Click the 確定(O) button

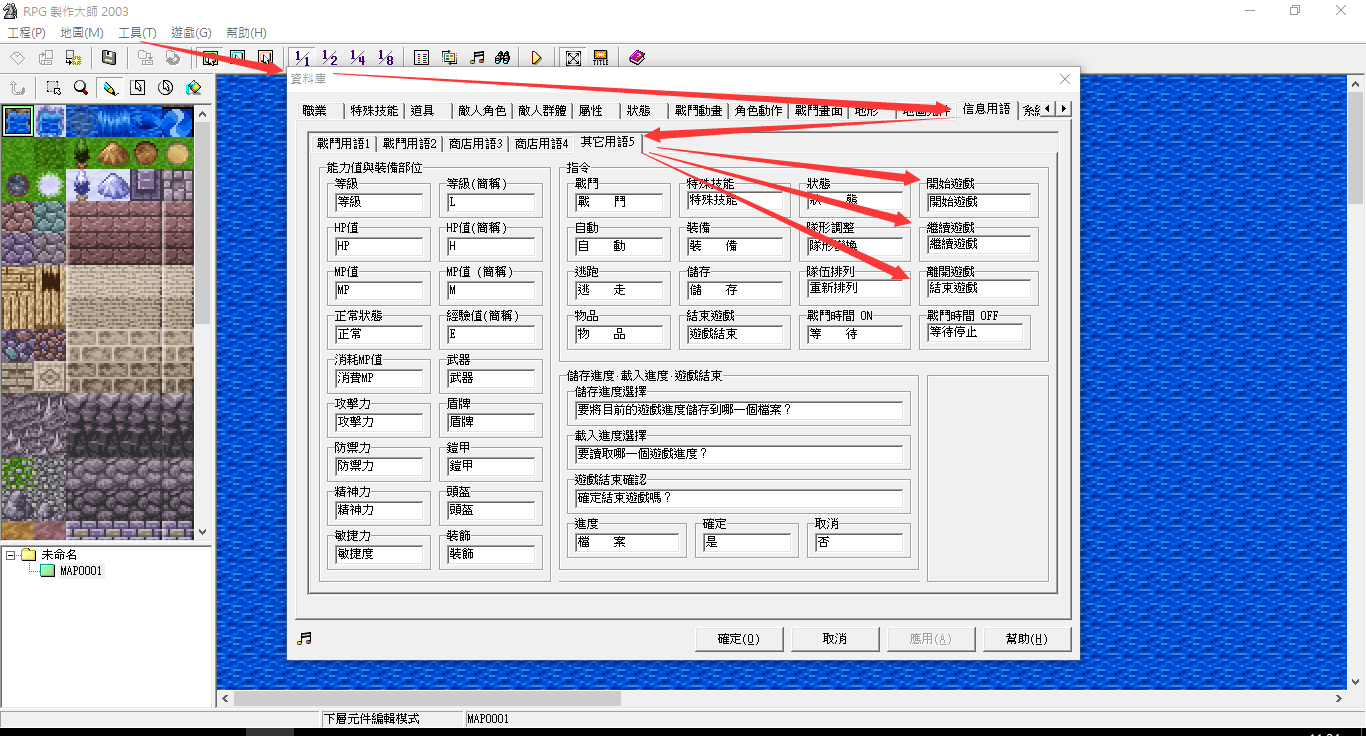click(738, 639)
